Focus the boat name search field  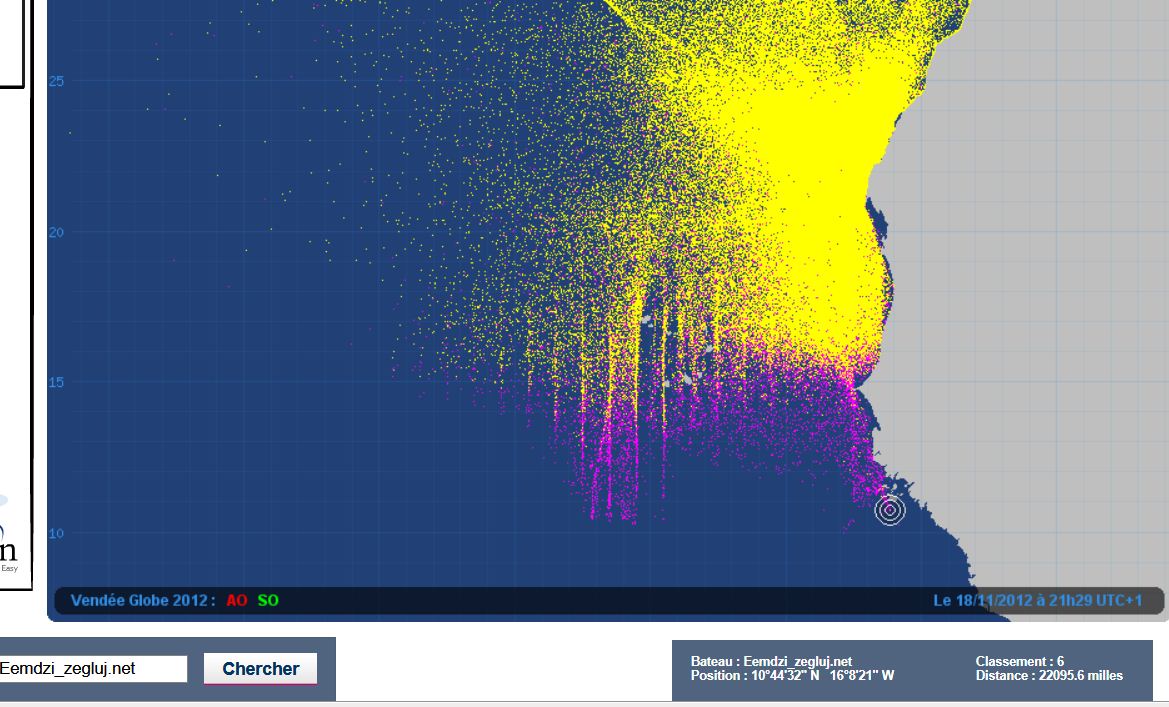pos(92,669)
